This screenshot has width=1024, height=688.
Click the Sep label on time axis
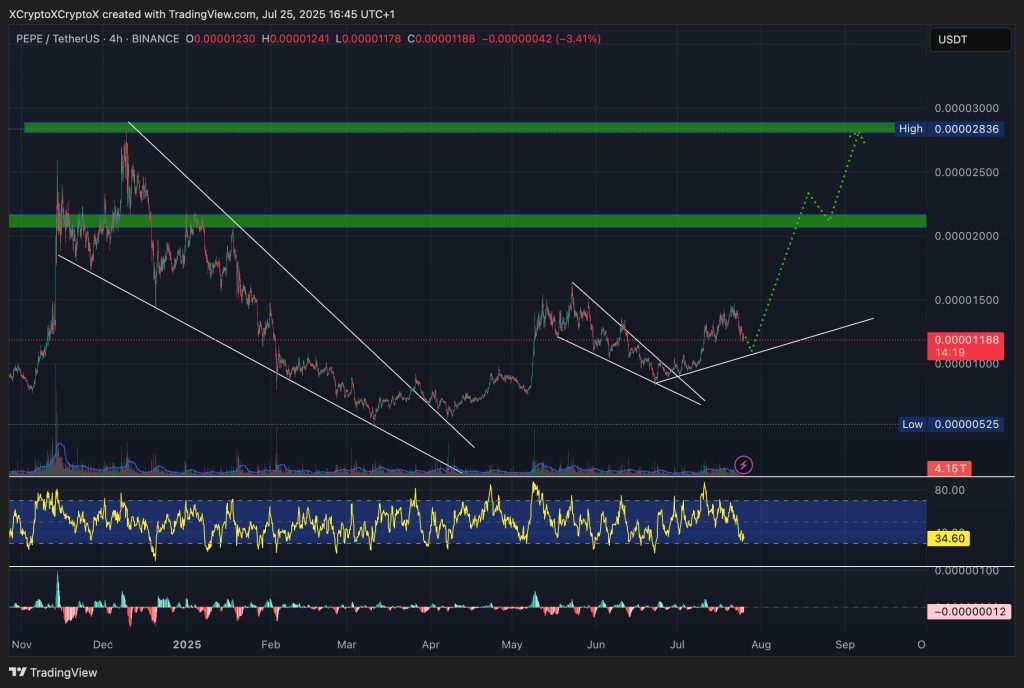point(845,644)
